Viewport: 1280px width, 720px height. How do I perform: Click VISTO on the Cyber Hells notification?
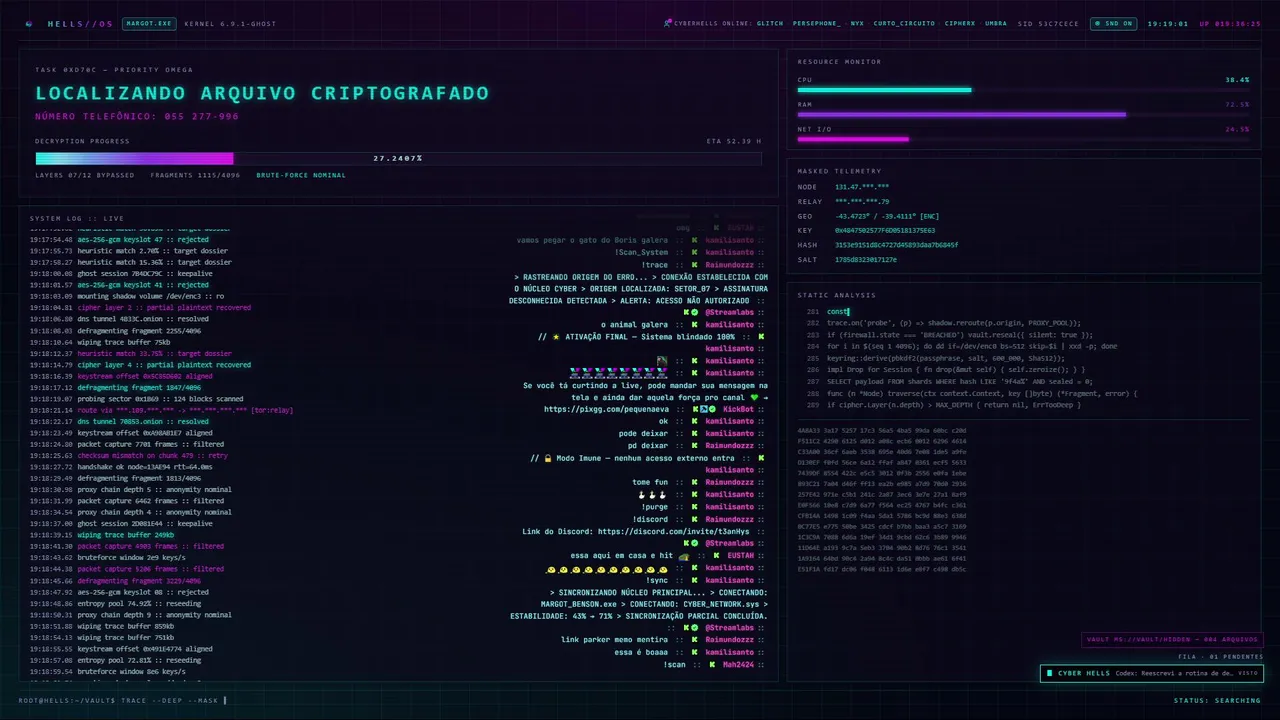click(1248, 674)
